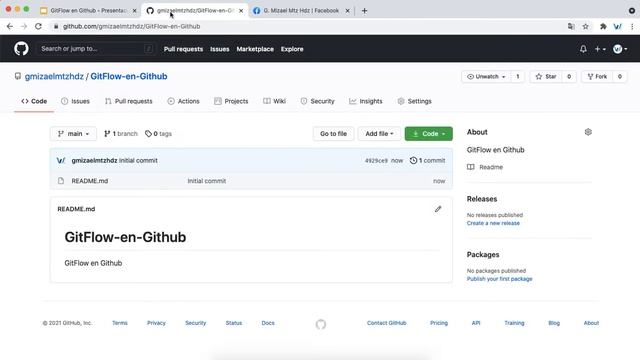
Task: Open Issues in the top navigation
Action: pyautogui.click(x=220, y=49)
